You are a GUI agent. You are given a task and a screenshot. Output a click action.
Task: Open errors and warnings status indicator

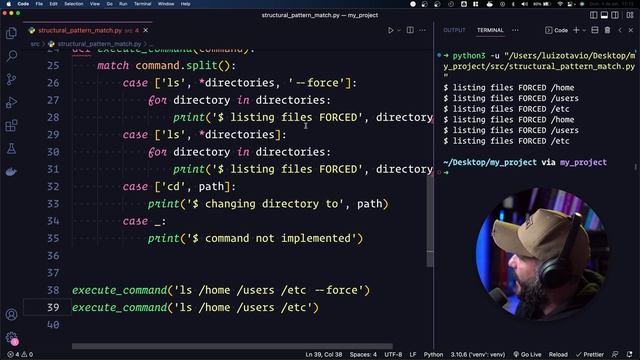coord(20,354)
